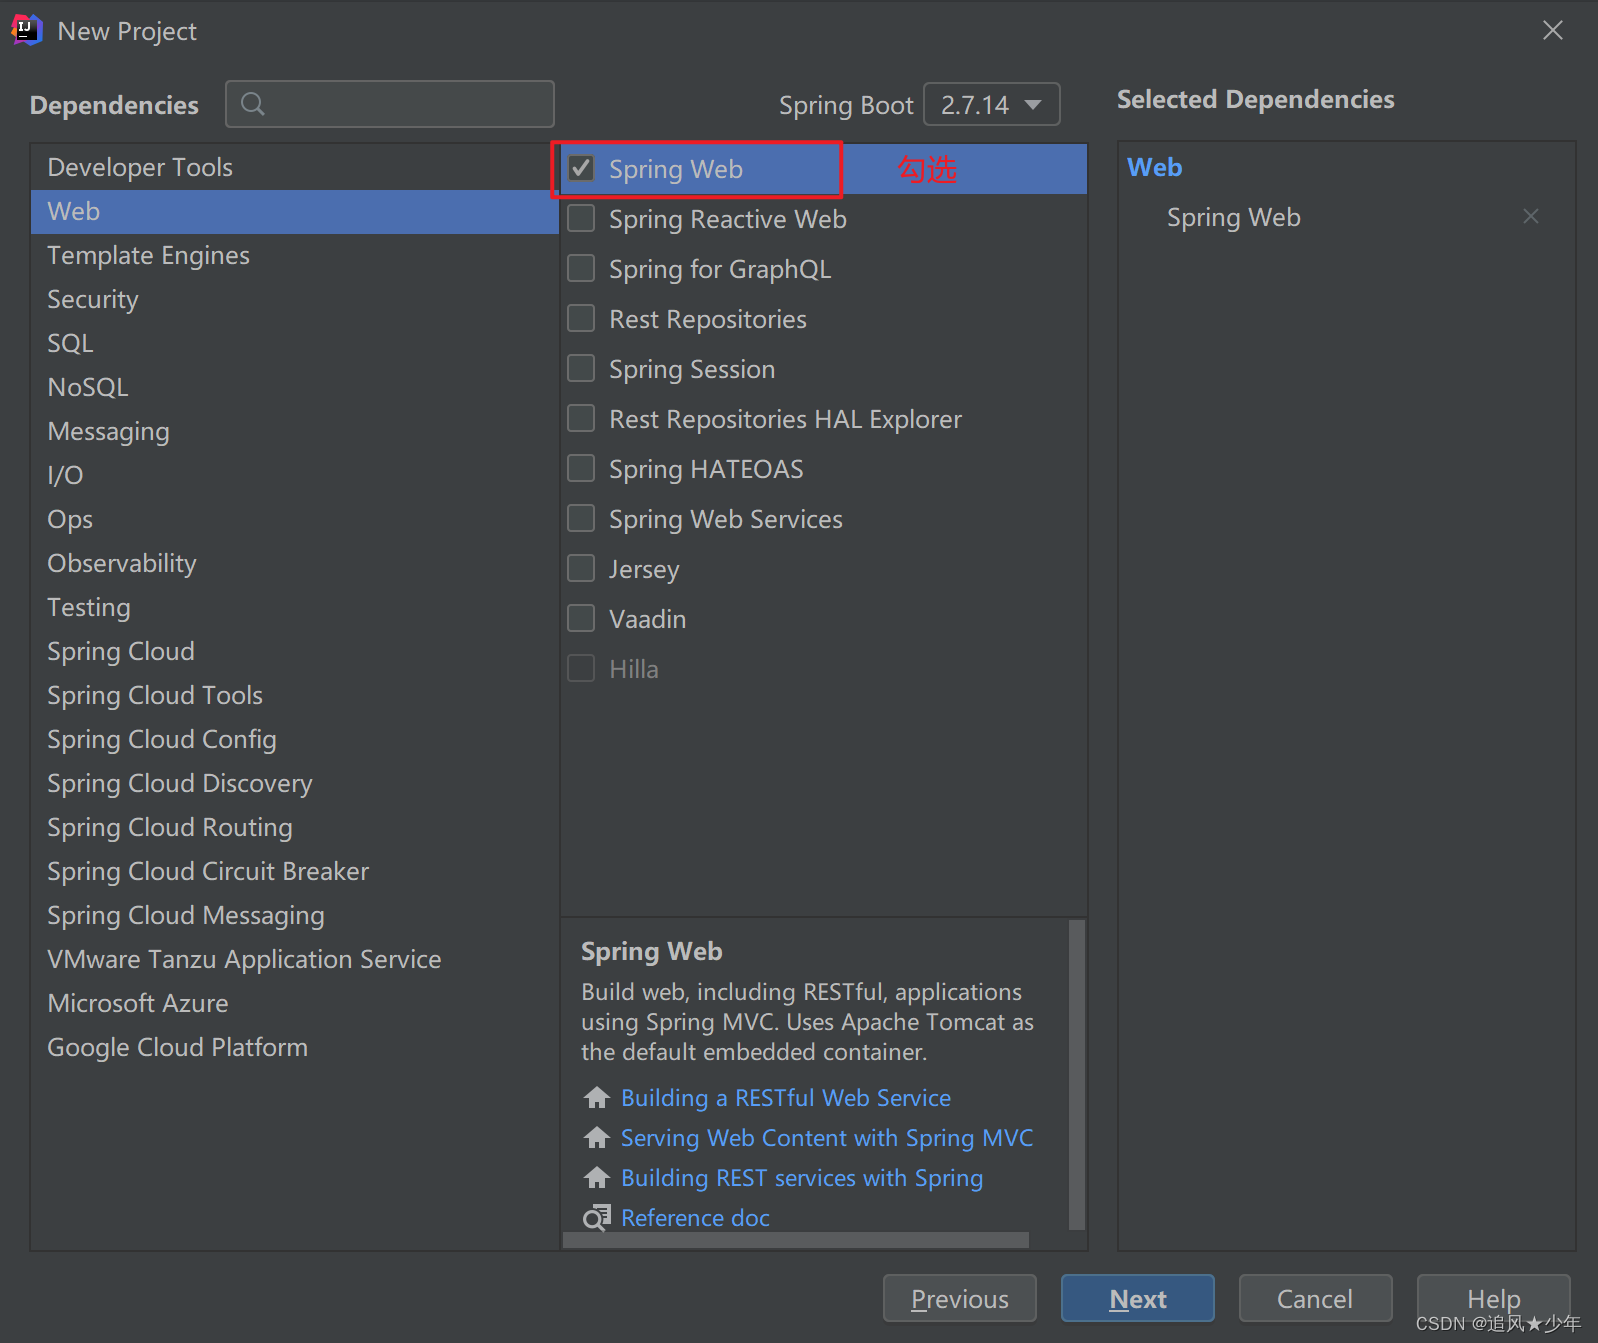Viewport: 1598px width, 1343px height.
Task: Open VMware Tanzu Application Service category
Action: point(295,959)
